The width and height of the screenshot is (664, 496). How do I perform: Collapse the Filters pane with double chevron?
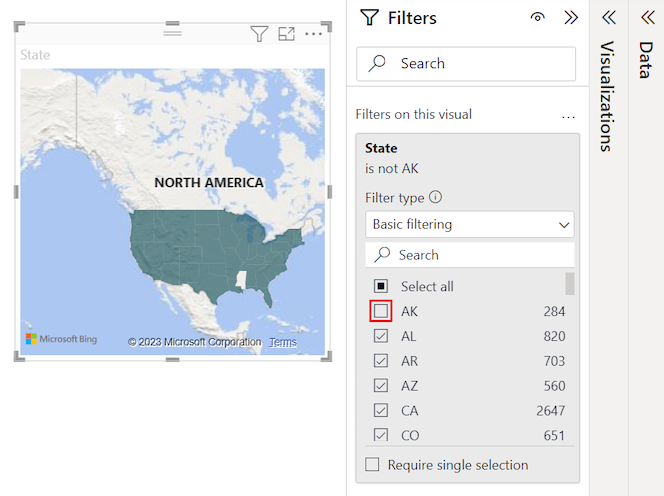coord(571,17)
